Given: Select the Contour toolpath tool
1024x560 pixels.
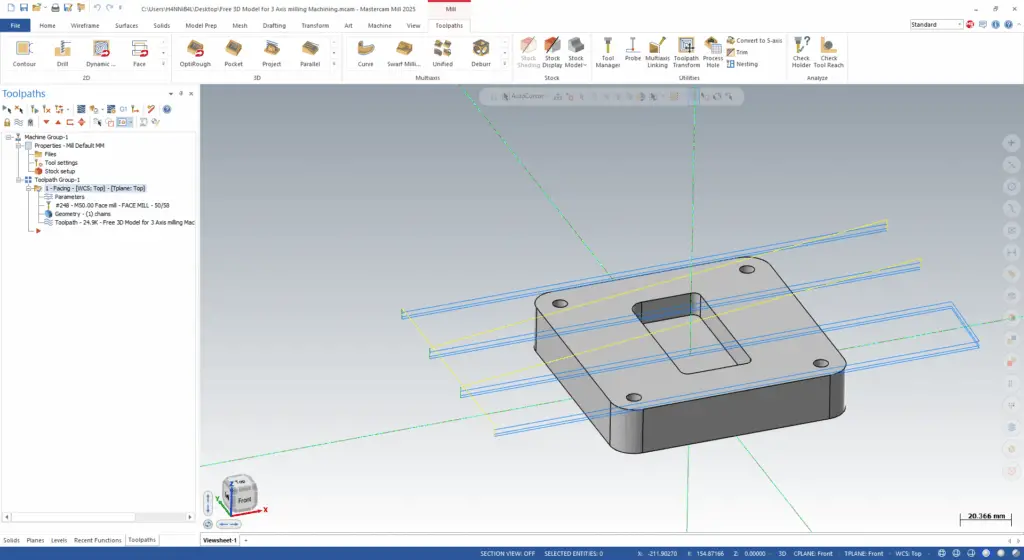Looking at the screenshot, I should [x=24, y=54].
